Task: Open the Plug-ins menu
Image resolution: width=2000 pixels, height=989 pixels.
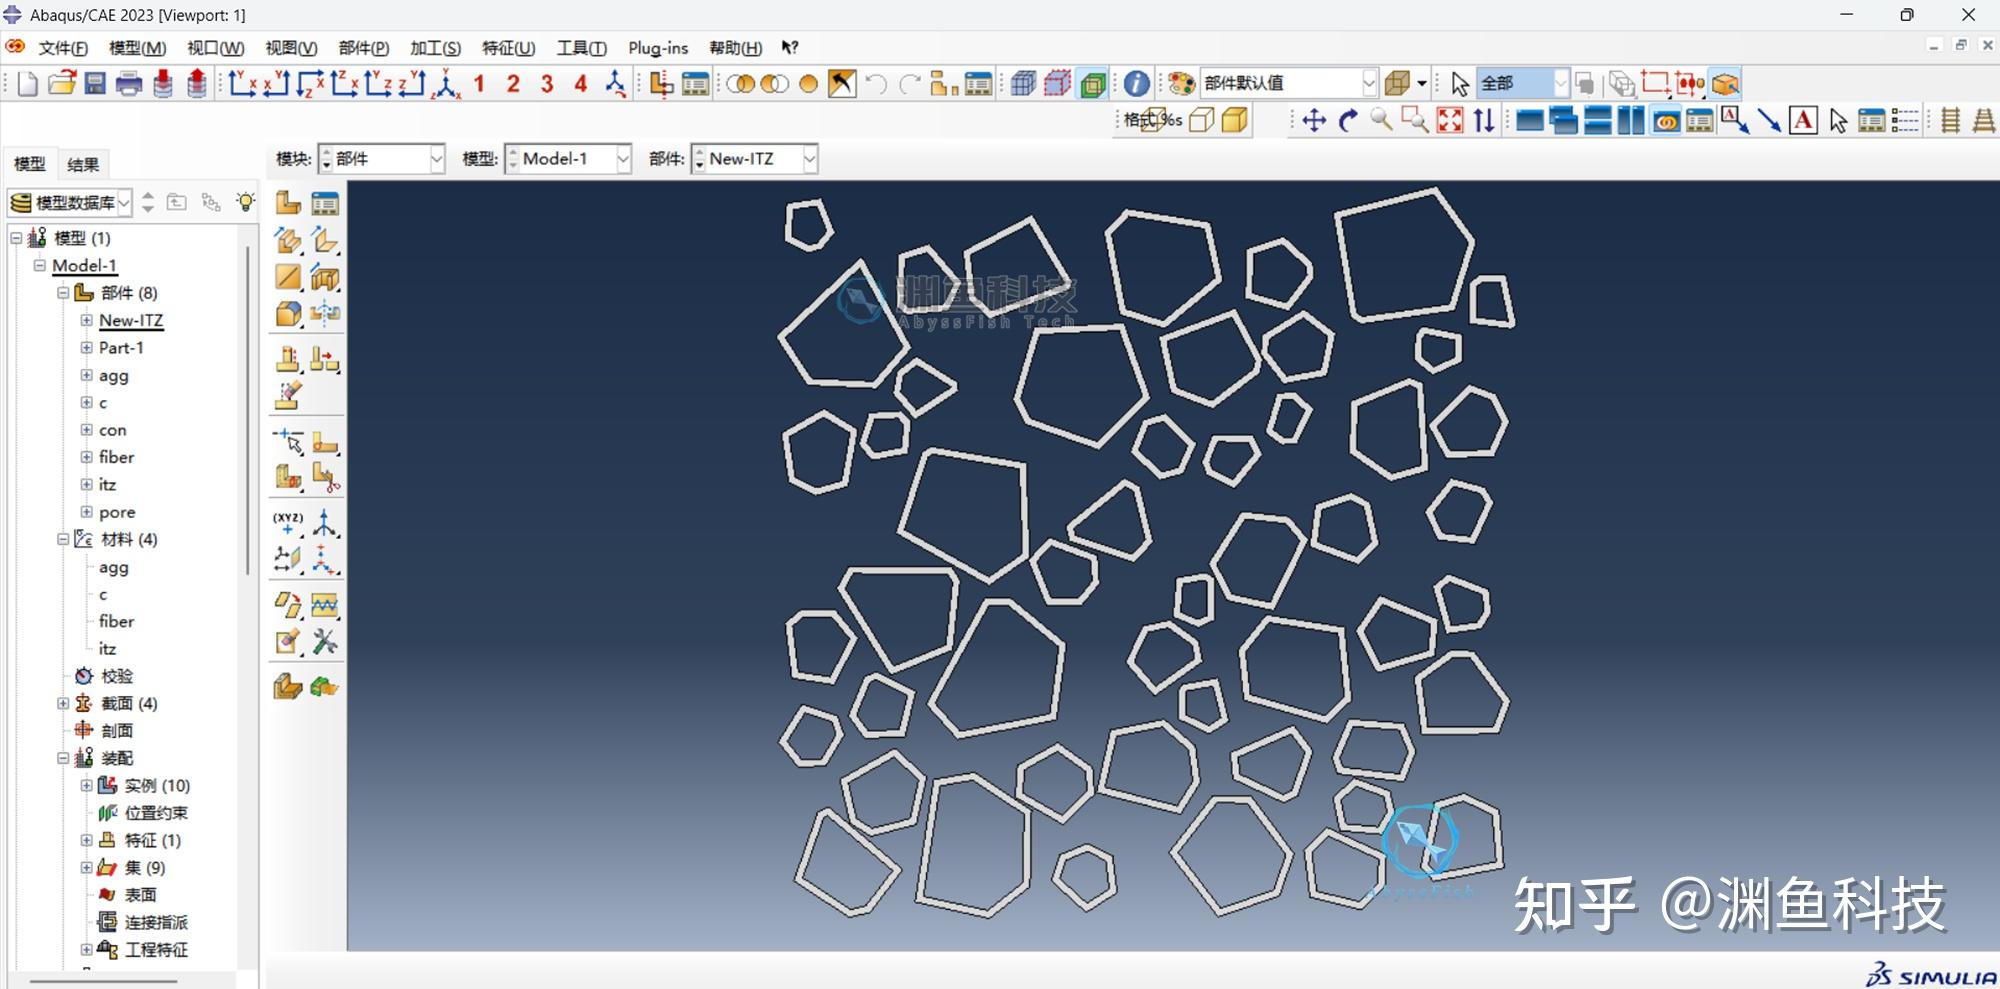Action: coord(657,48)
